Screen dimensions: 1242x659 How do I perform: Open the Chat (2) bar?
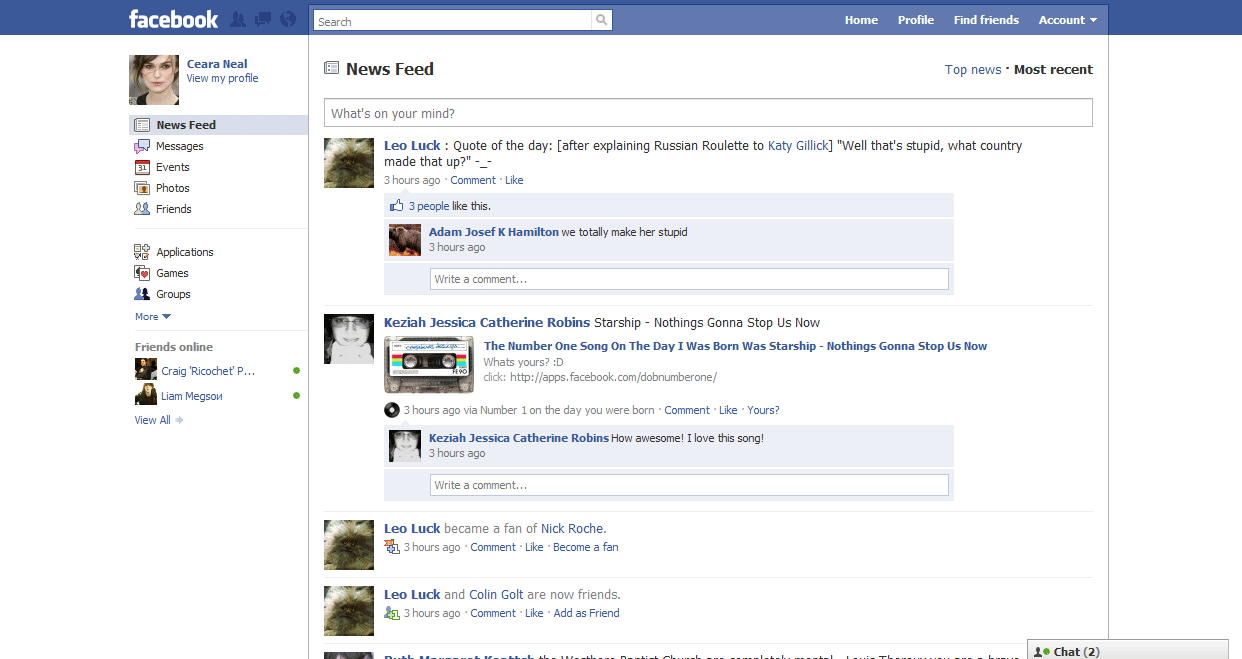tap(1128, 651)
